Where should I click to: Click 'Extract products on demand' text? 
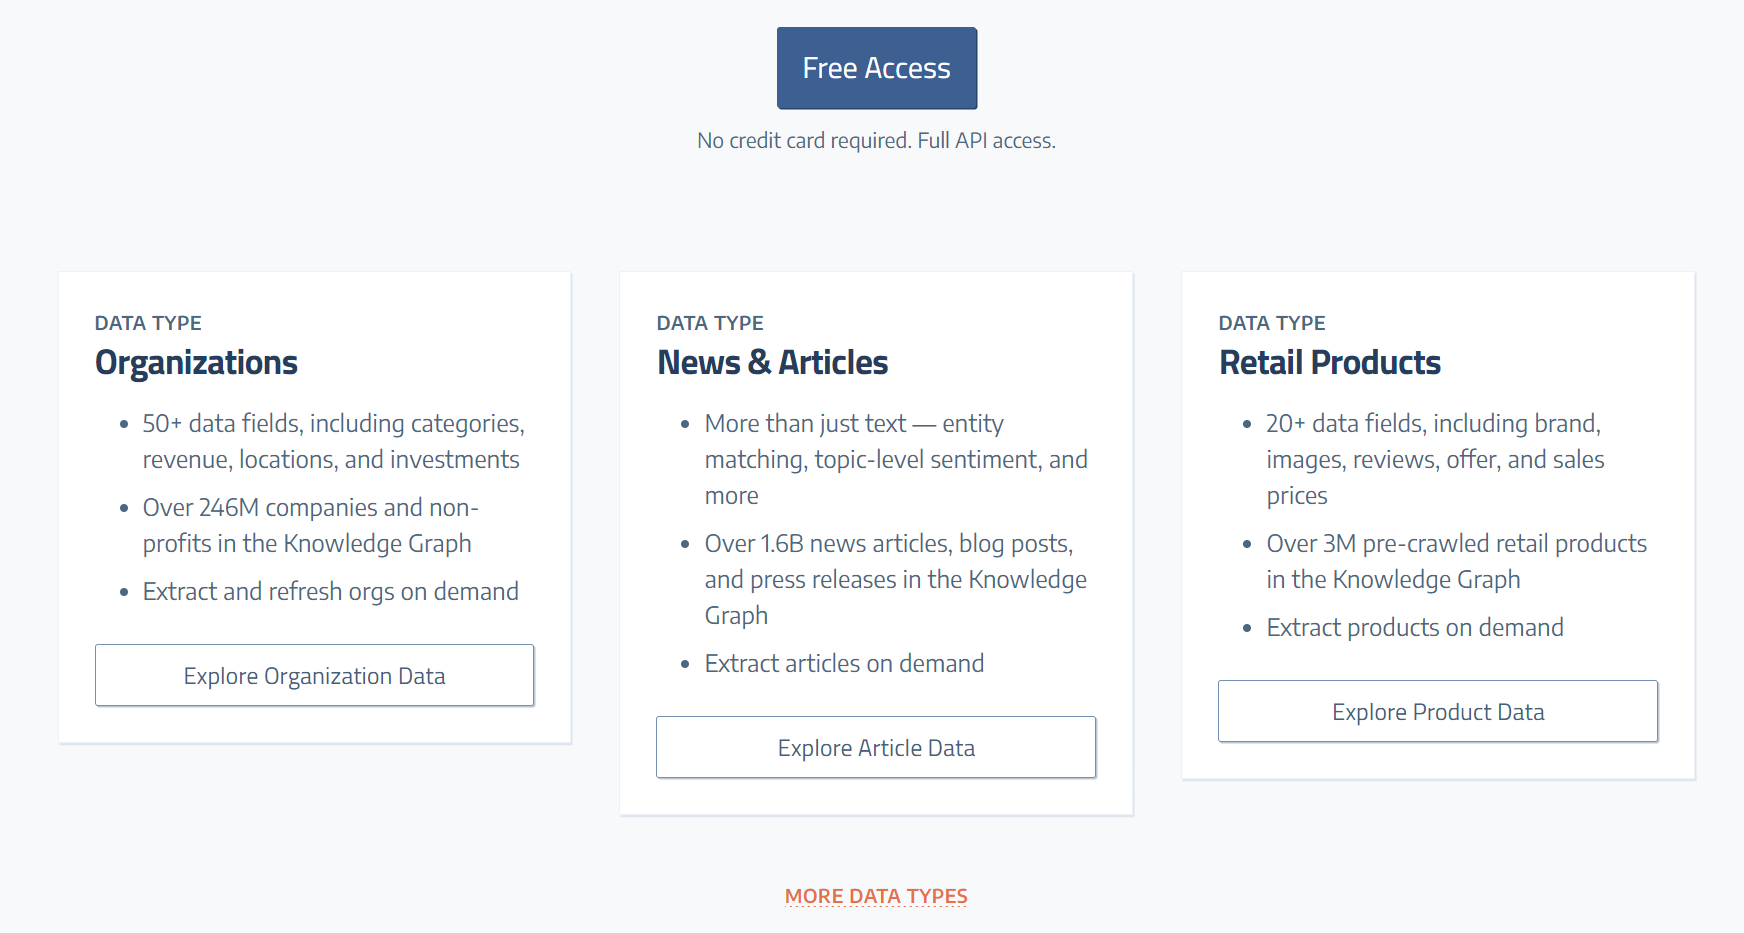point(1414,628)
